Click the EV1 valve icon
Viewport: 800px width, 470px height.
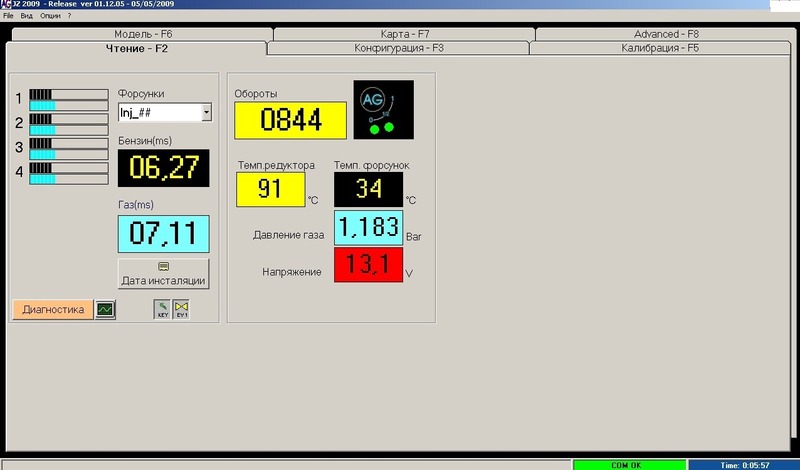(181, 310)
